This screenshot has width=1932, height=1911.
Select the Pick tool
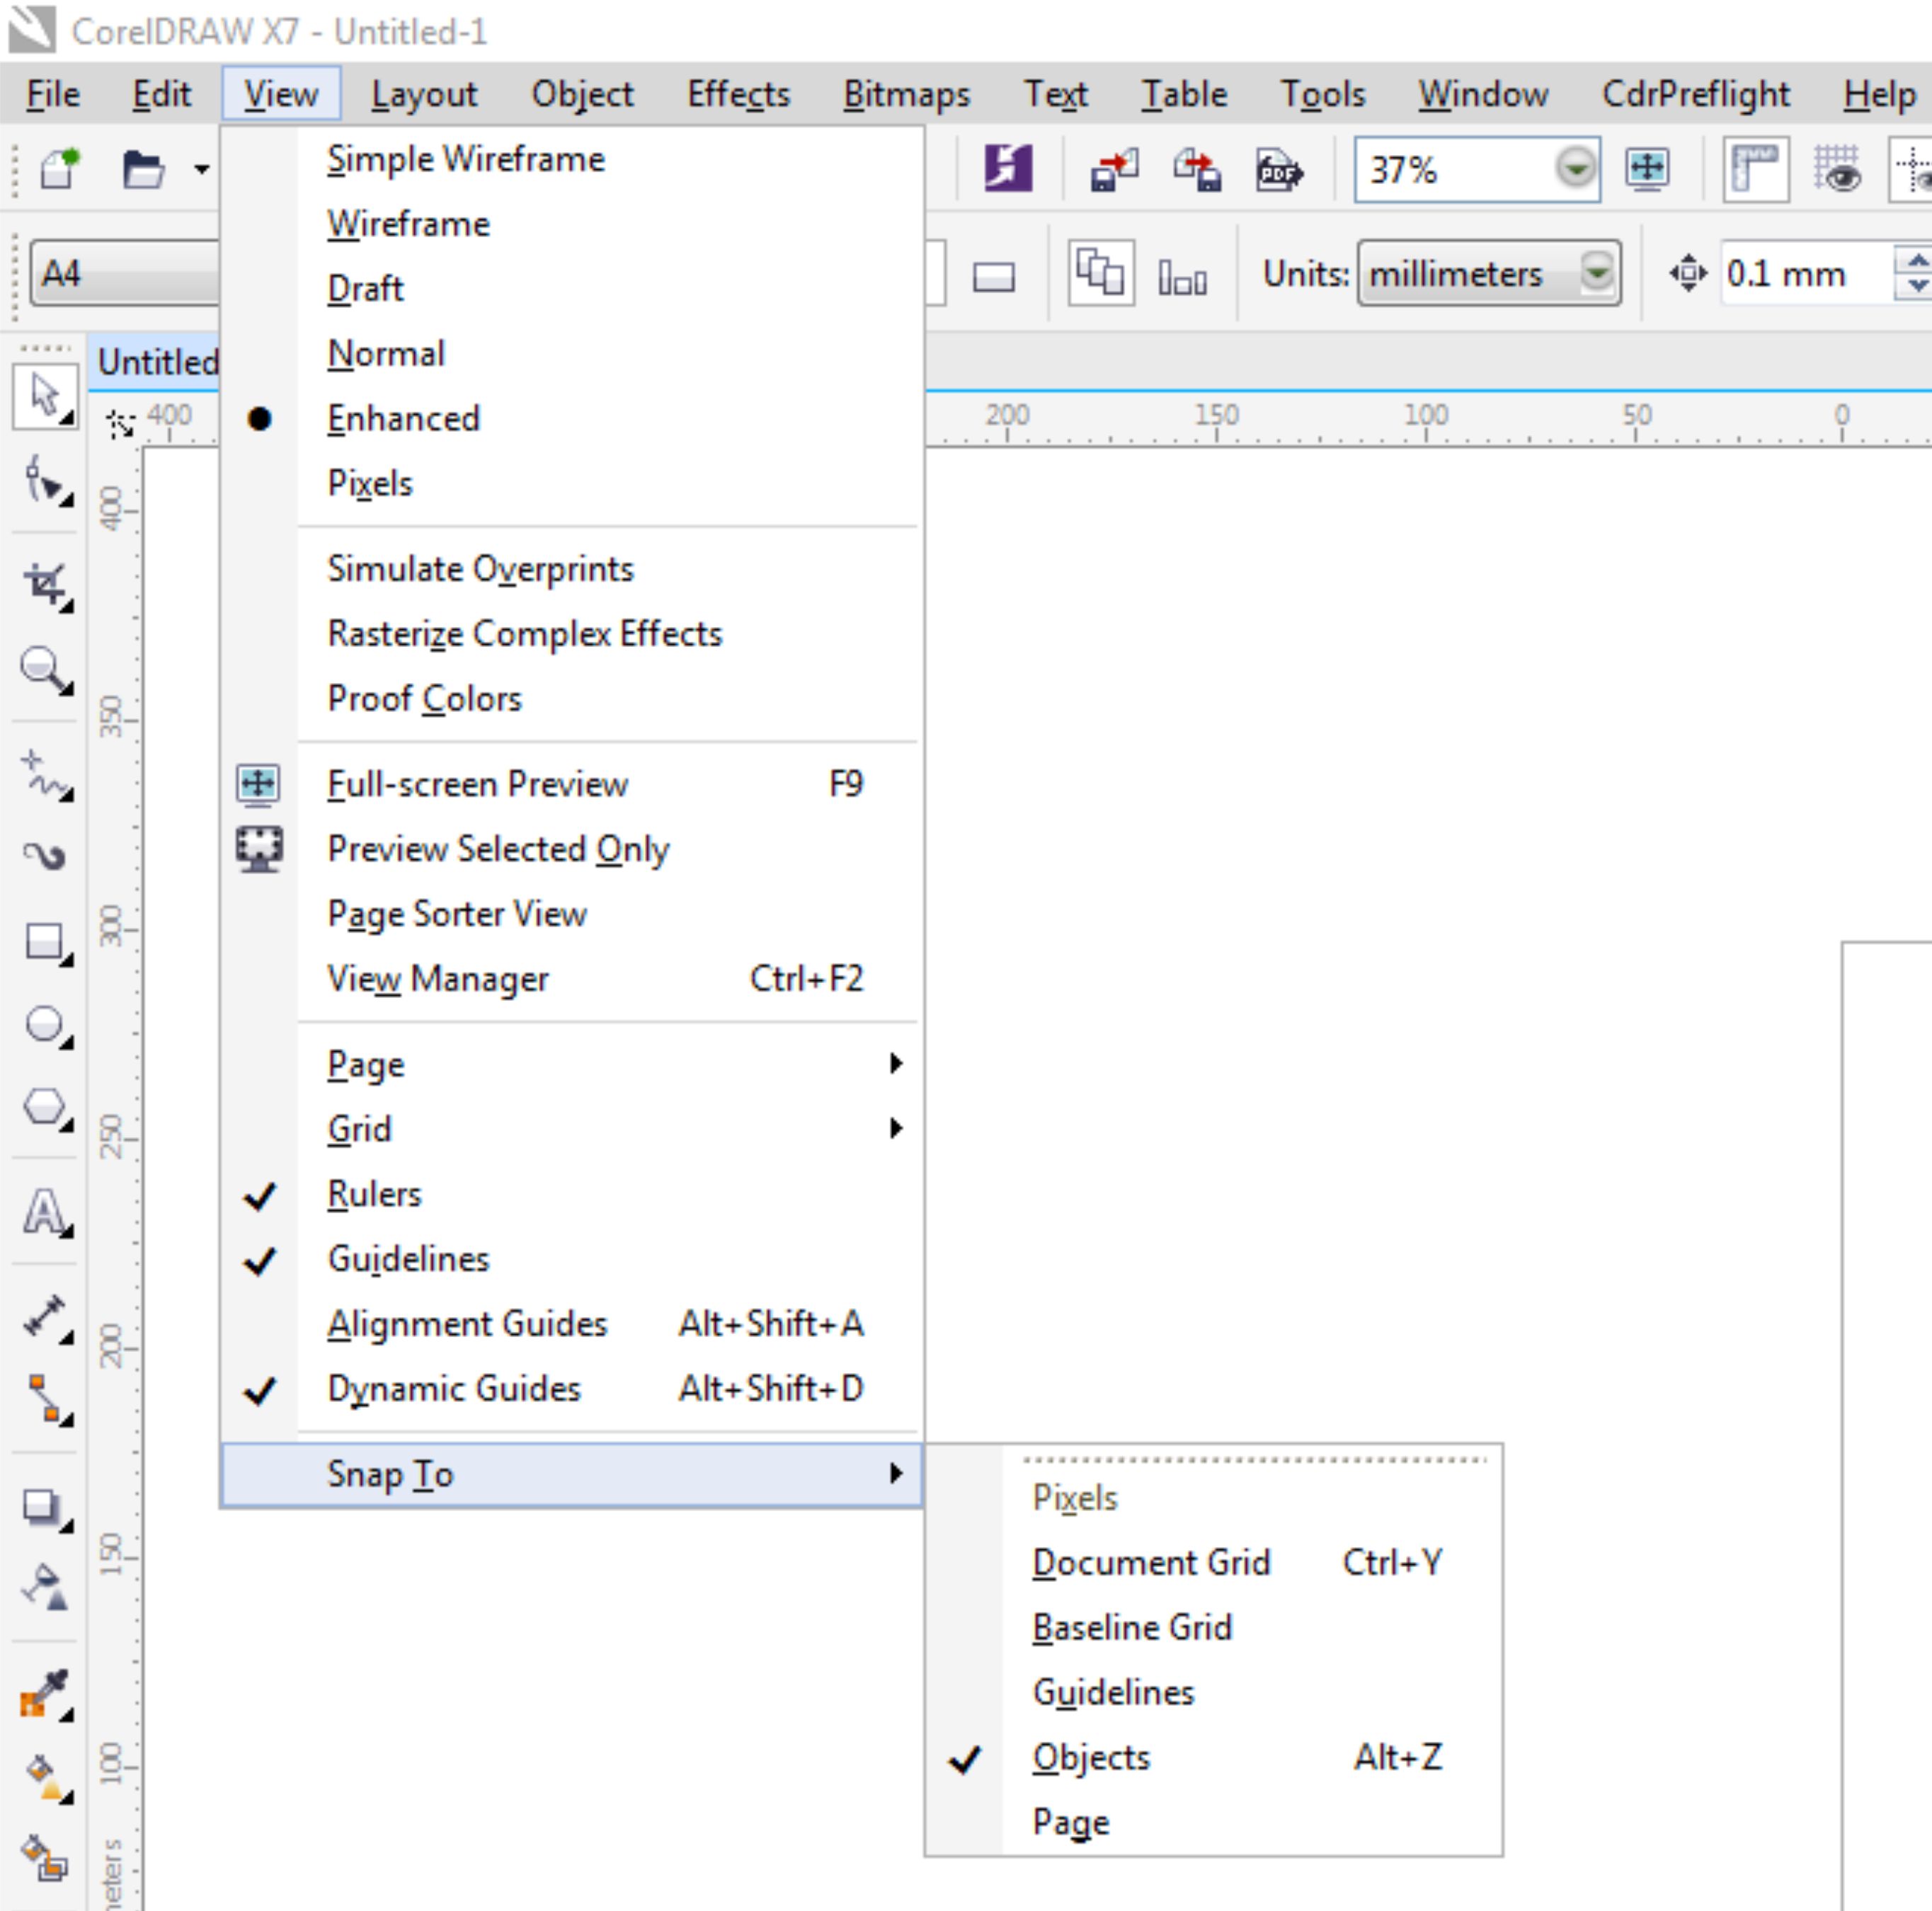(45, 397)
